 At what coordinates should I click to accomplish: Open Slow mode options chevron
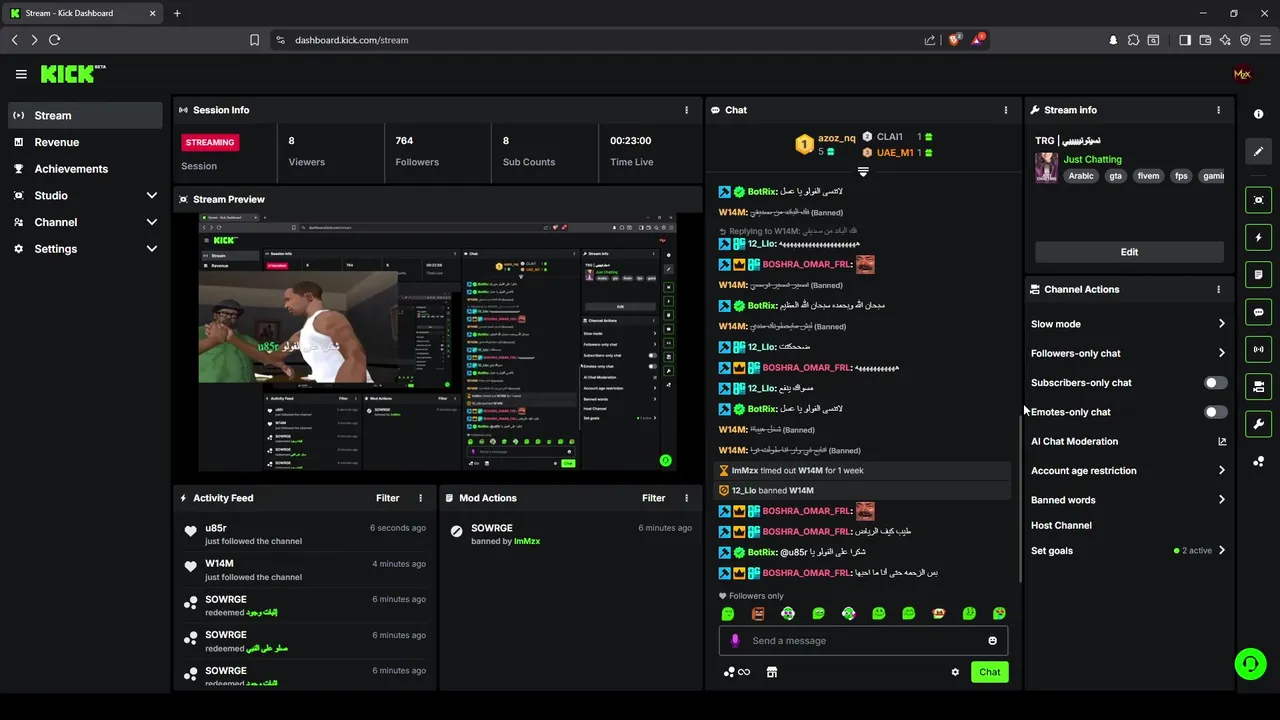tap(1221, 324)
